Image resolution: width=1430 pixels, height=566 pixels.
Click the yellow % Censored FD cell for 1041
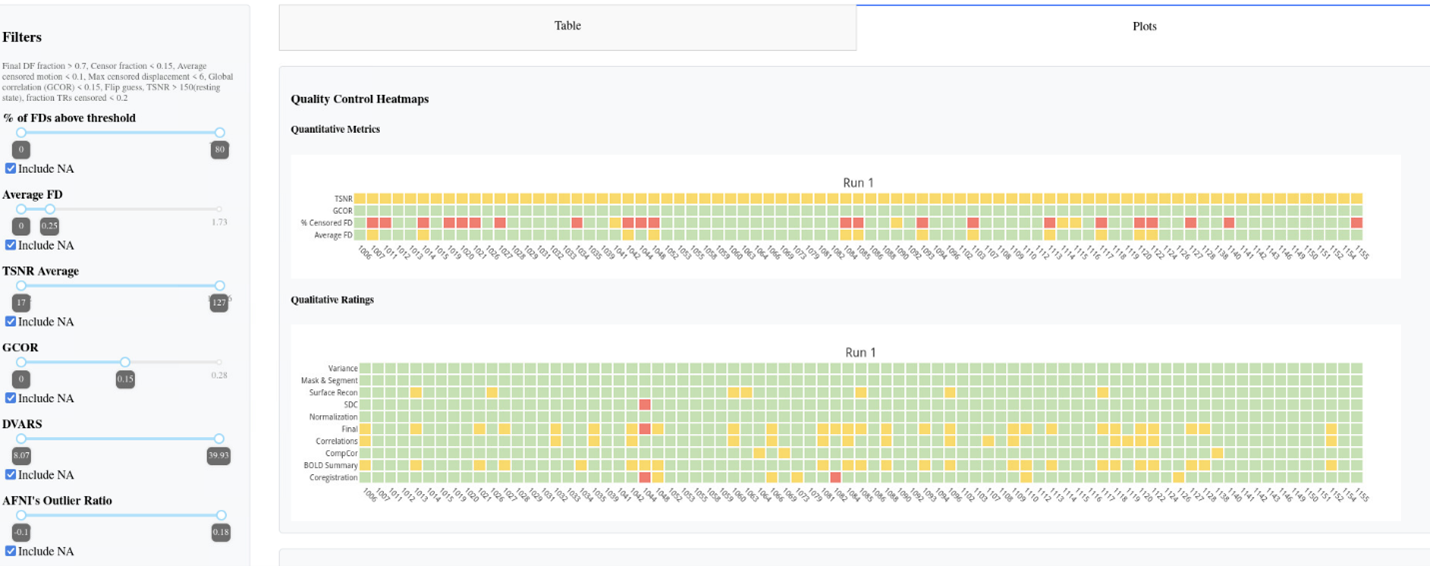click(615, 222)
